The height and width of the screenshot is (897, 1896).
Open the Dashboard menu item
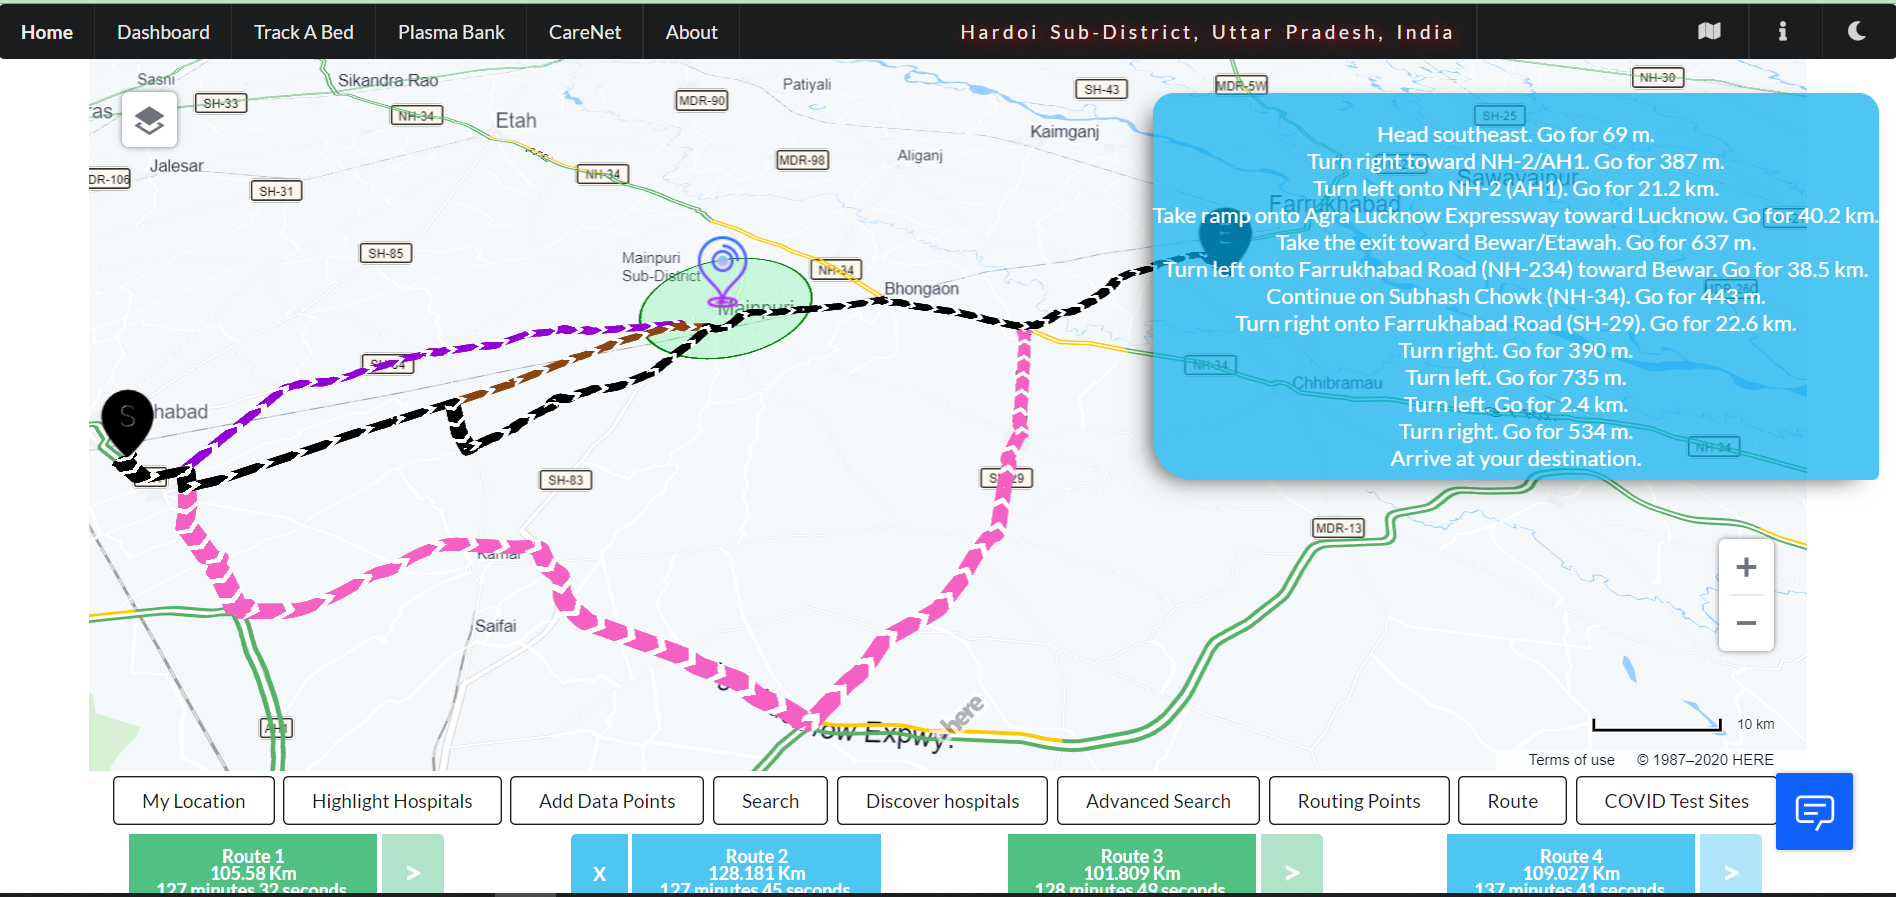click(x=163, y=32)
